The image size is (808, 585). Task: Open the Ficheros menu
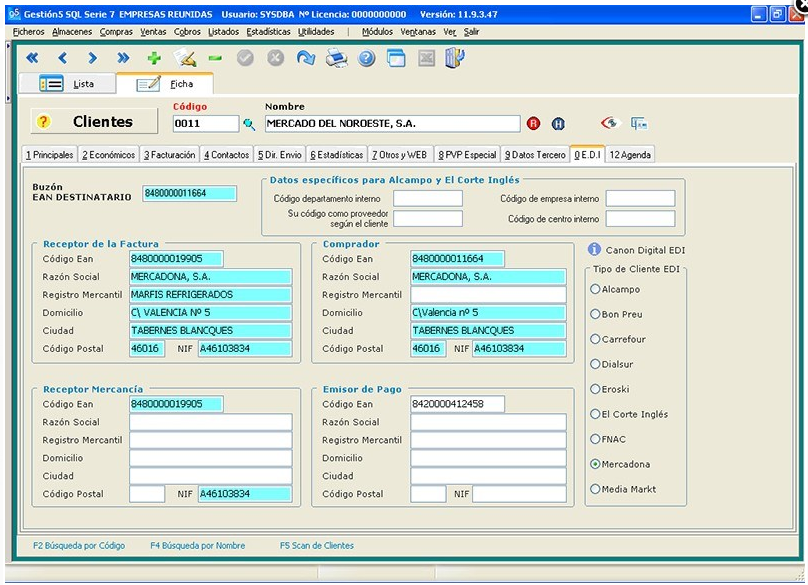tap(29, 32)
